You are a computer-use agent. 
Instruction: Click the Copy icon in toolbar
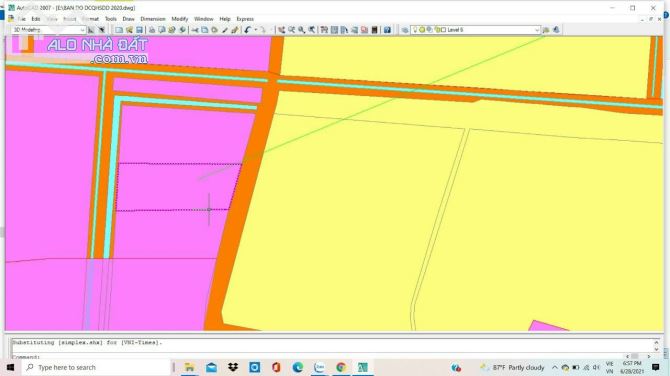pos(205,30)
